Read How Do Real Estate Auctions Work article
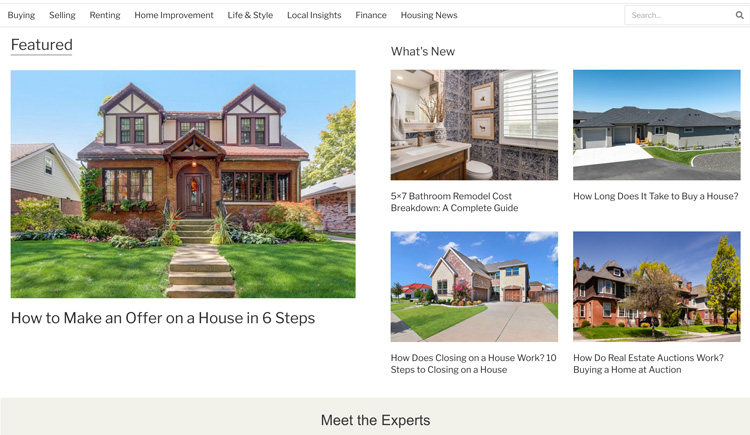 tap(648, 364)
